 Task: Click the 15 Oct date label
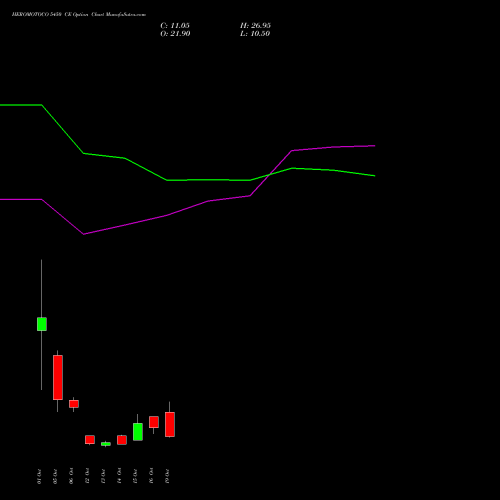point(135,476)
